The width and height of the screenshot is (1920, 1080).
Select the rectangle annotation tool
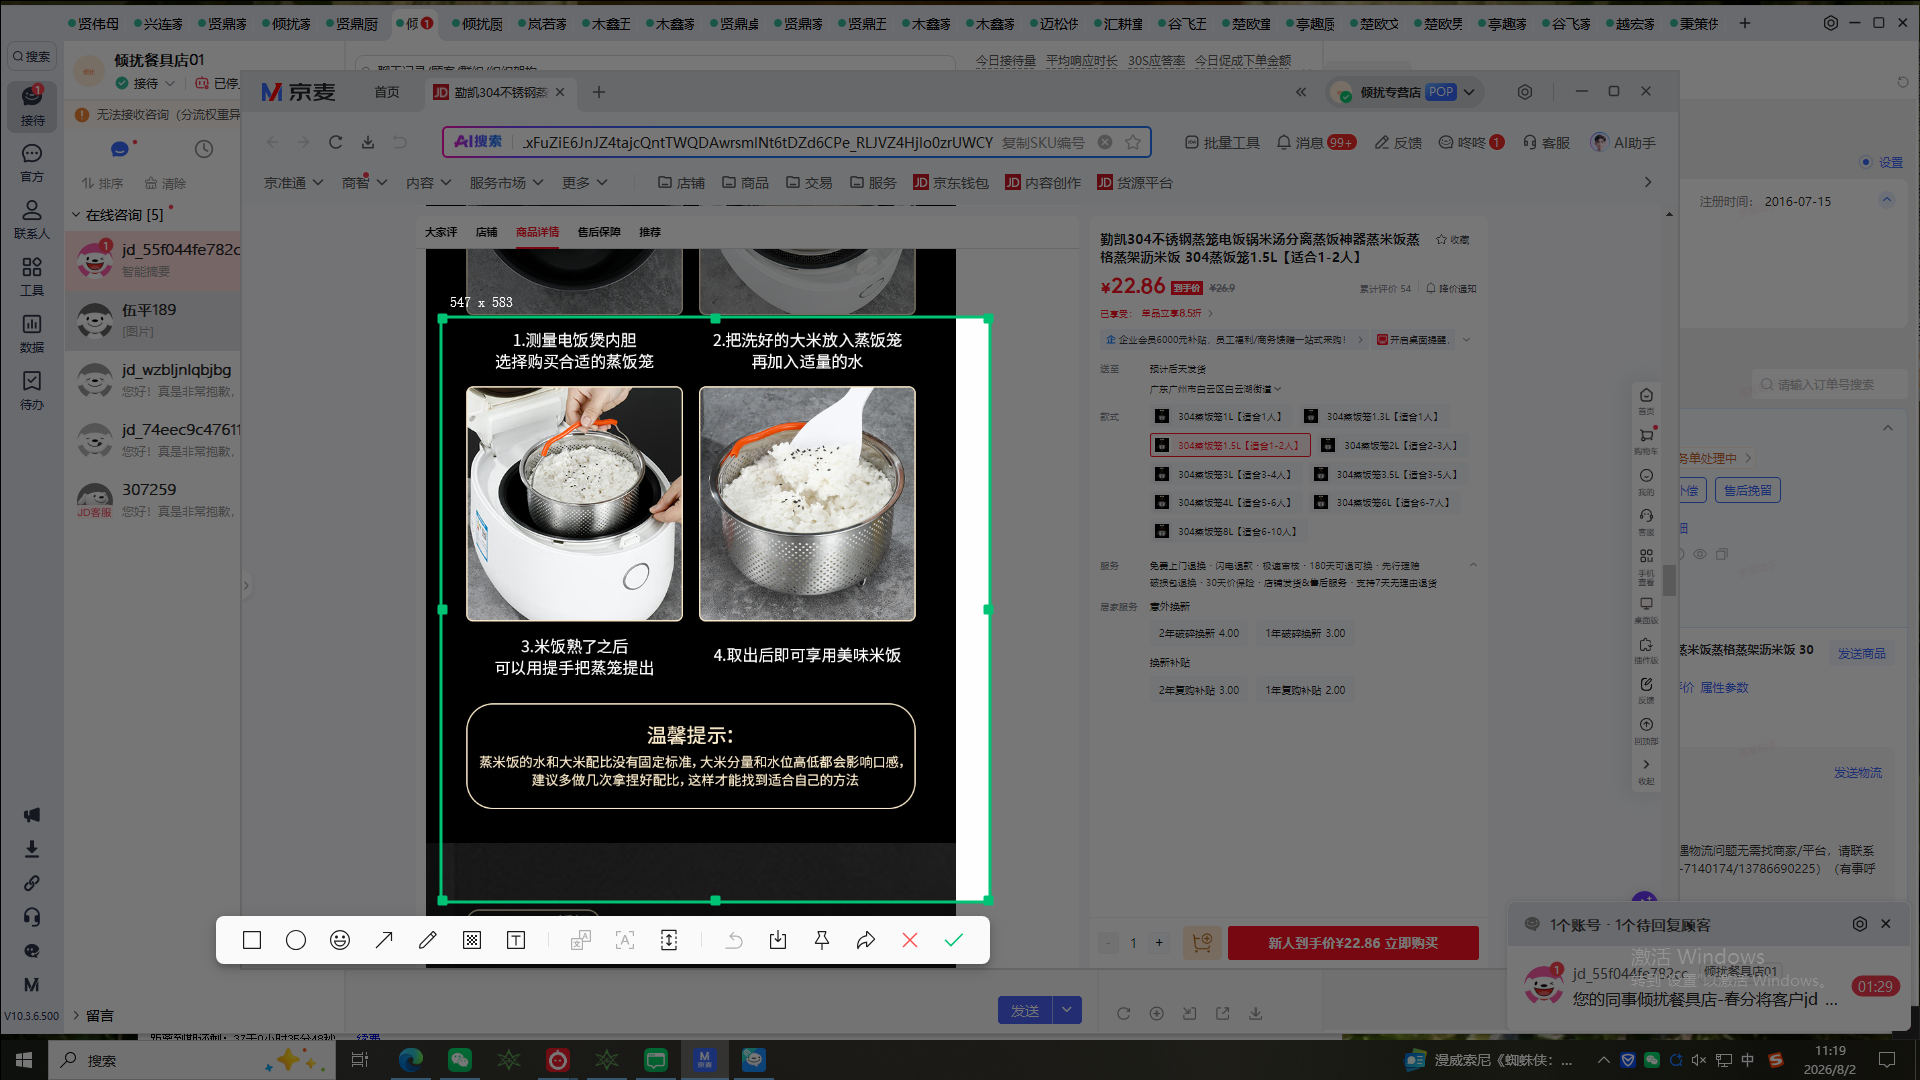[252, 940]
